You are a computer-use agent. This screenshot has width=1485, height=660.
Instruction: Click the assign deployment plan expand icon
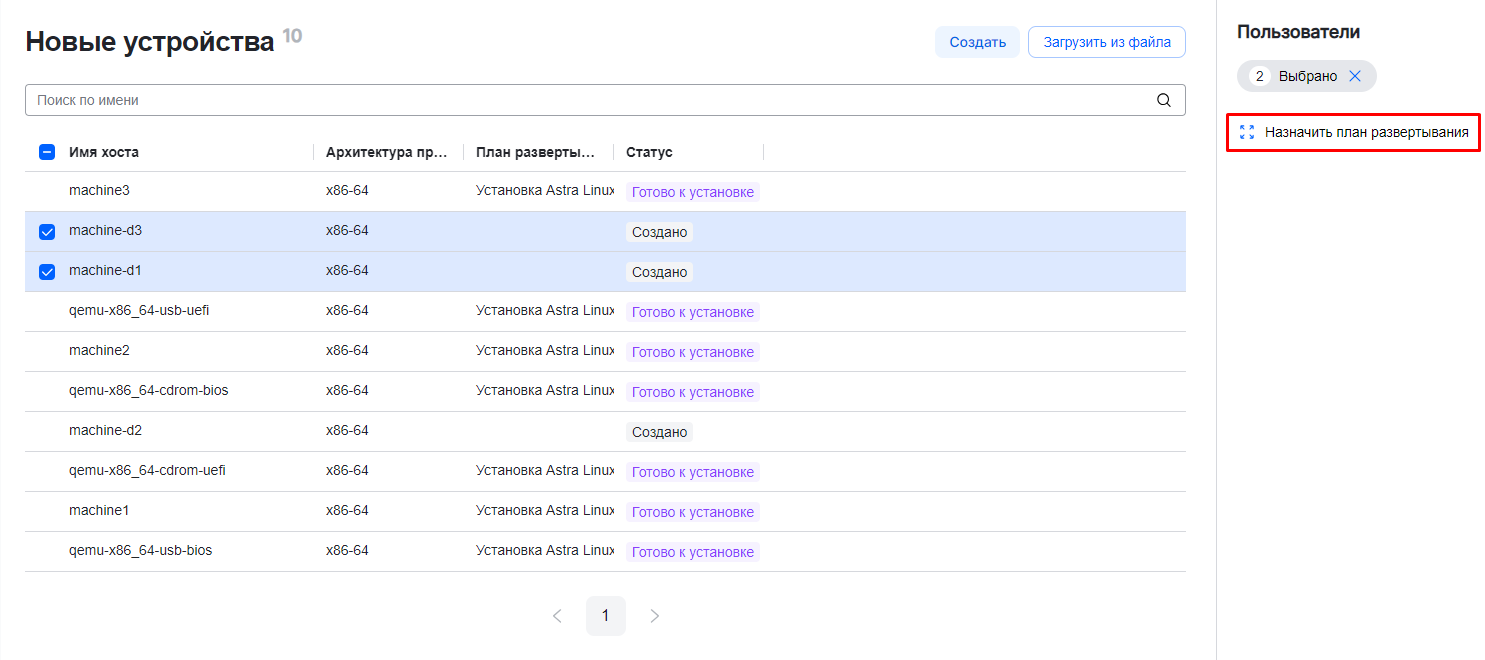pos(1246,132)
